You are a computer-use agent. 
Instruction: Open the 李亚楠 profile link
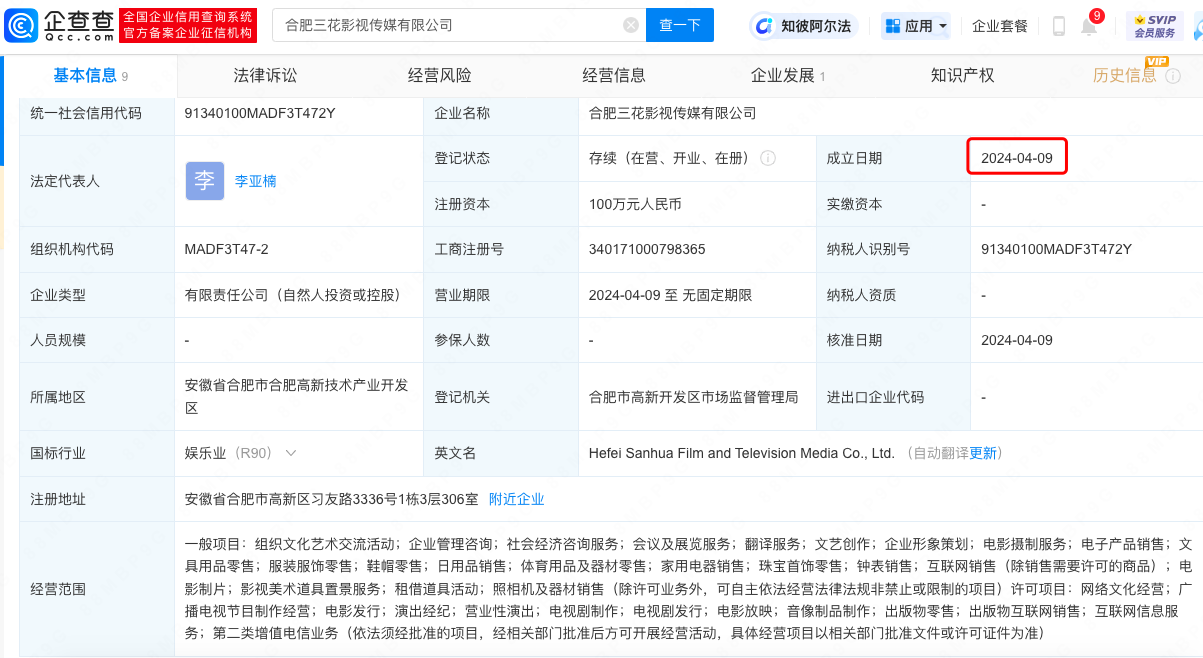[x=255, y=181]
